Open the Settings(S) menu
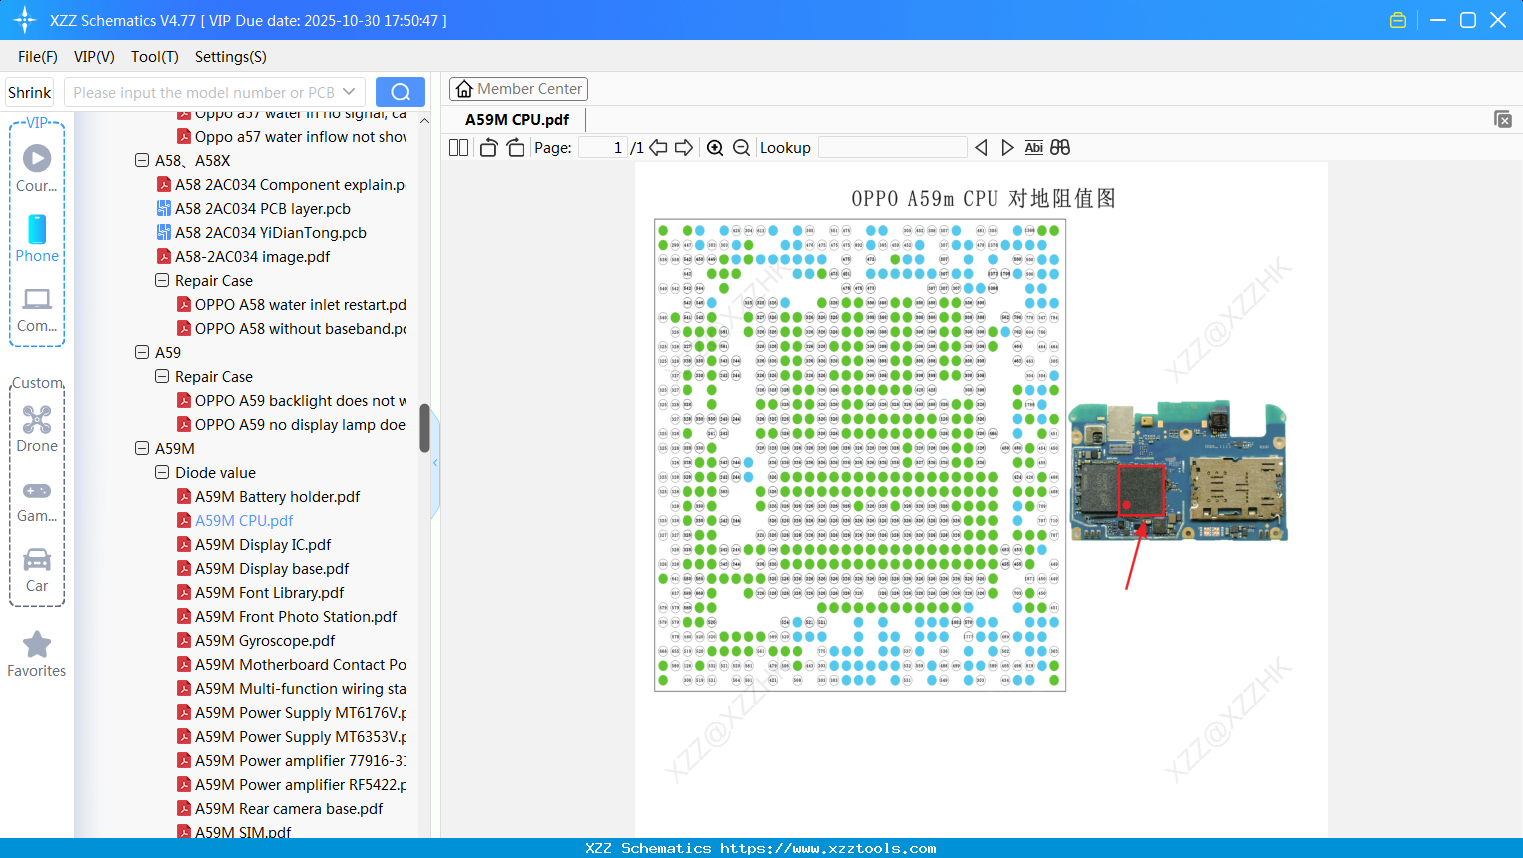The width and height of the screenshot is (1523, 858). point(231,57)
